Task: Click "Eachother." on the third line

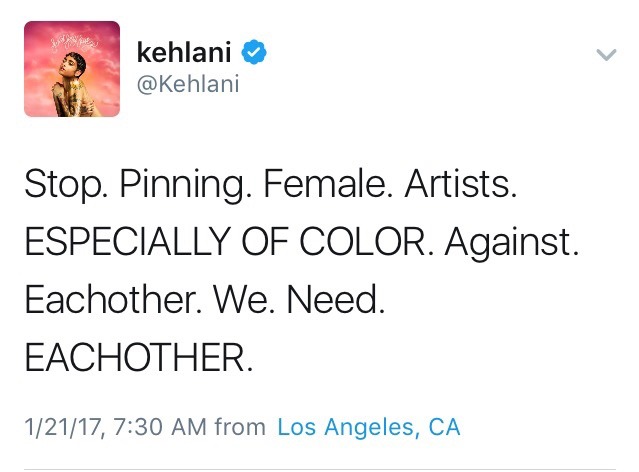Action: pos(113,300)
